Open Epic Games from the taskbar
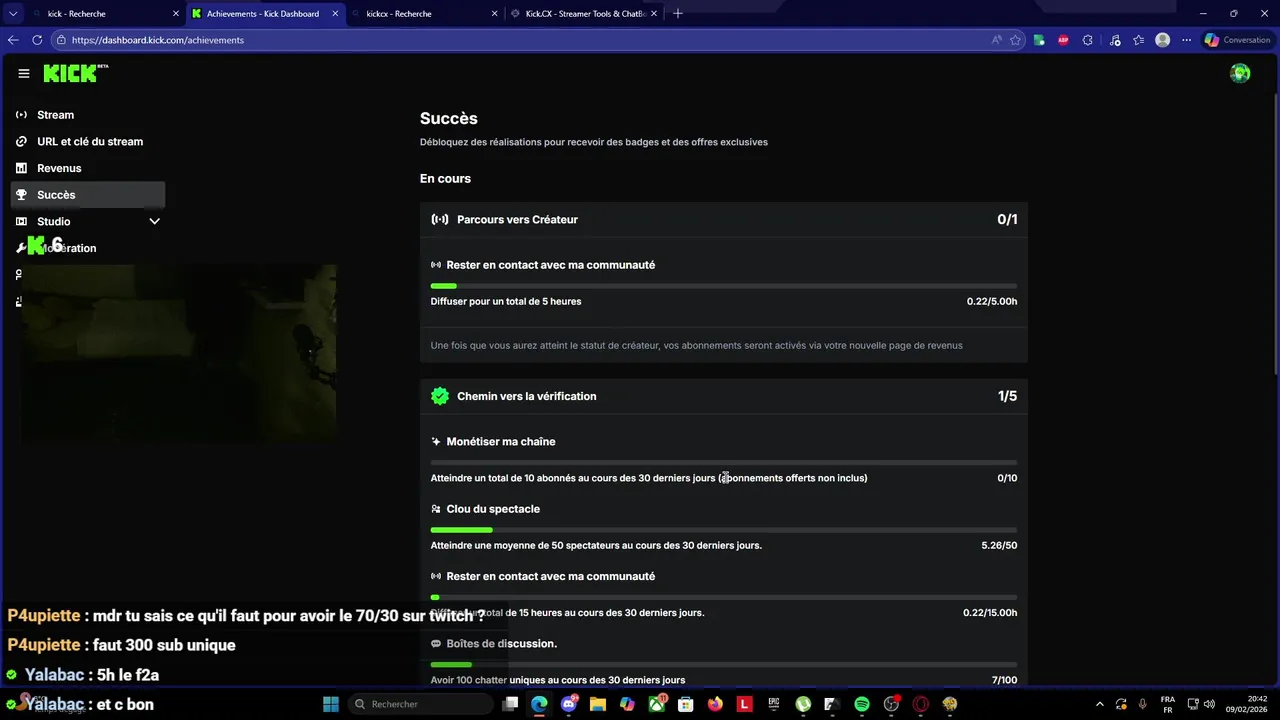 (774, 704)
